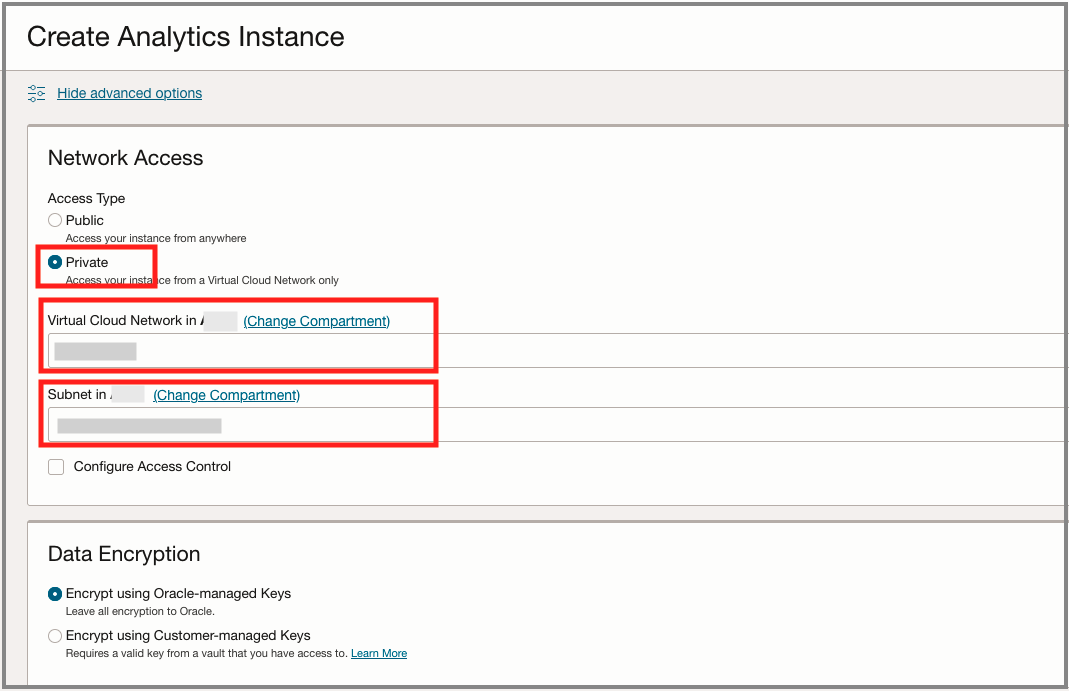Choose Encrypt using Oracle-managed Keys
The height and width of the screenshot is (691, 1069).
(x=55, y=594)
